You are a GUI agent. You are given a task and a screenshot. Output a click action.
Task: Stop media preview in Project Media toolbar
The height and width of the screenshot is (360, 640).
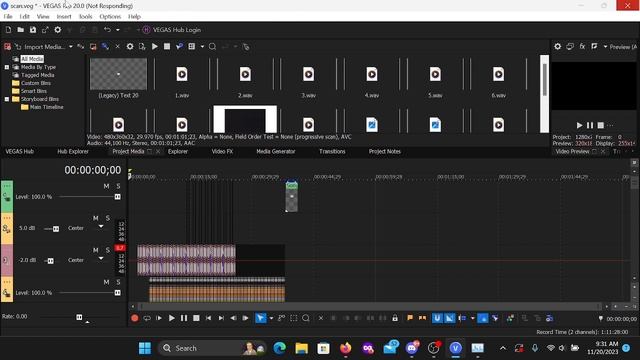(x=167, y=47)
